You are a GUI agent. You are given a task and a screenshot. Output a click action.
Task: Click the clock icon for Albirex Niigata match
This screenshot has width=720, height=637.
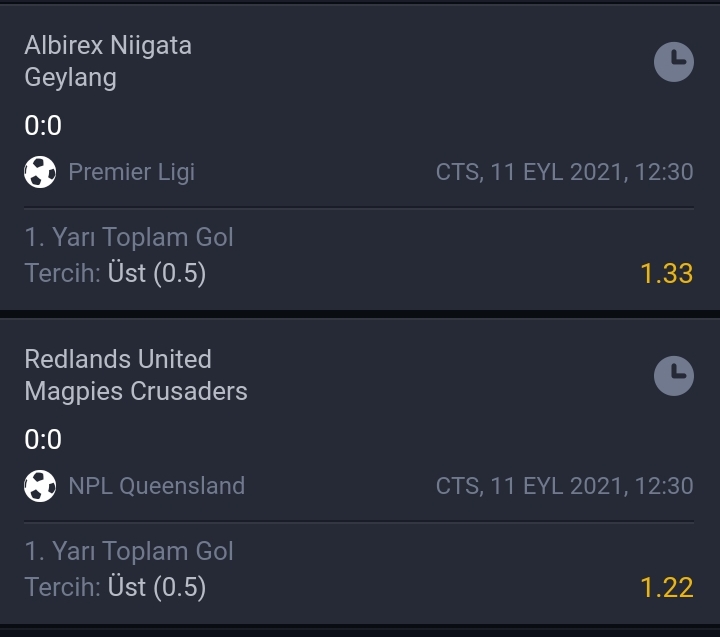tap(674, 62)
